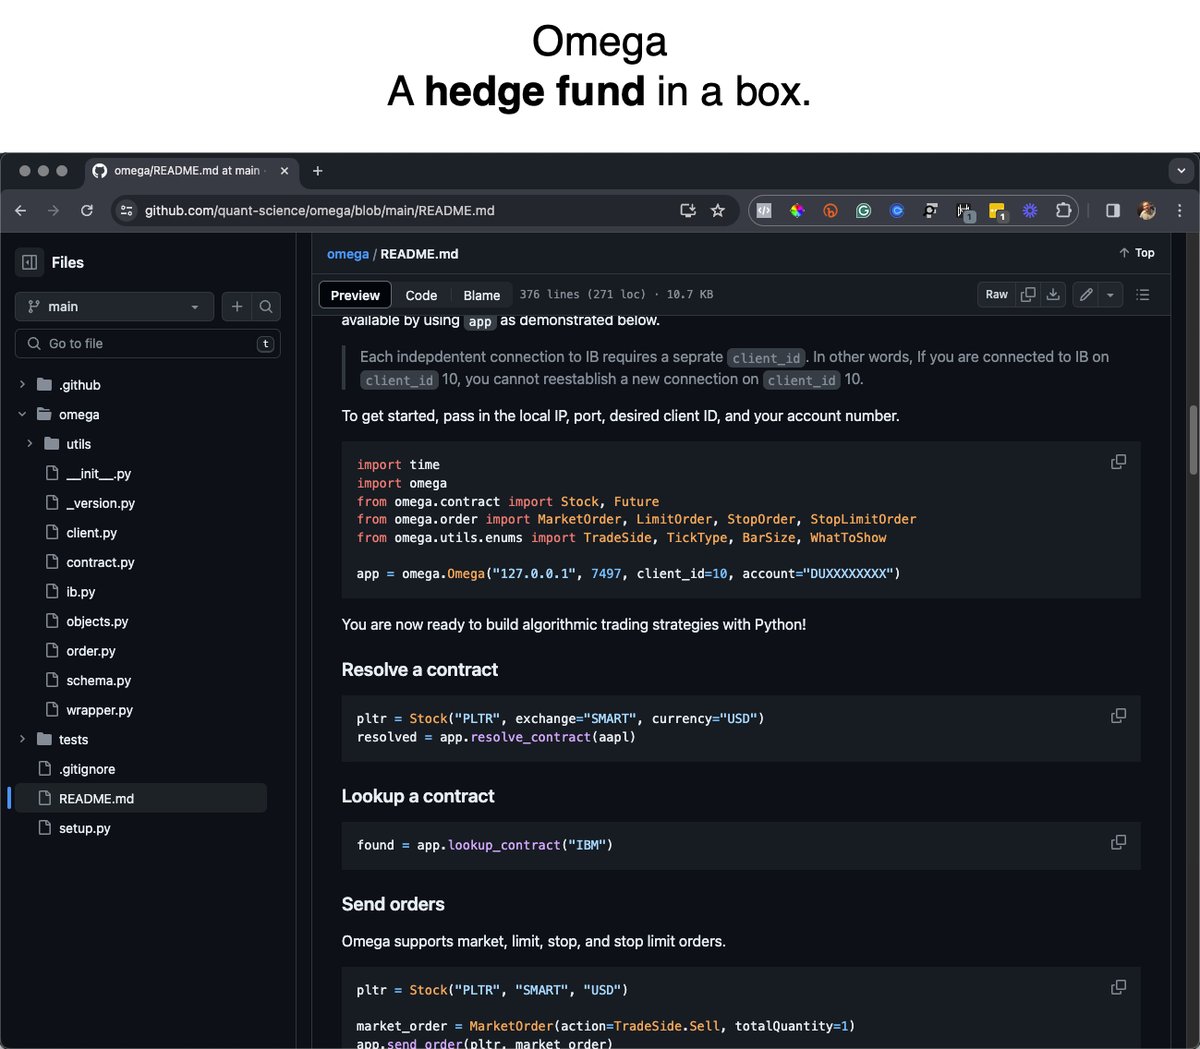Add file with plus button
1200x1049 pixels.
[x=237, y=306]
